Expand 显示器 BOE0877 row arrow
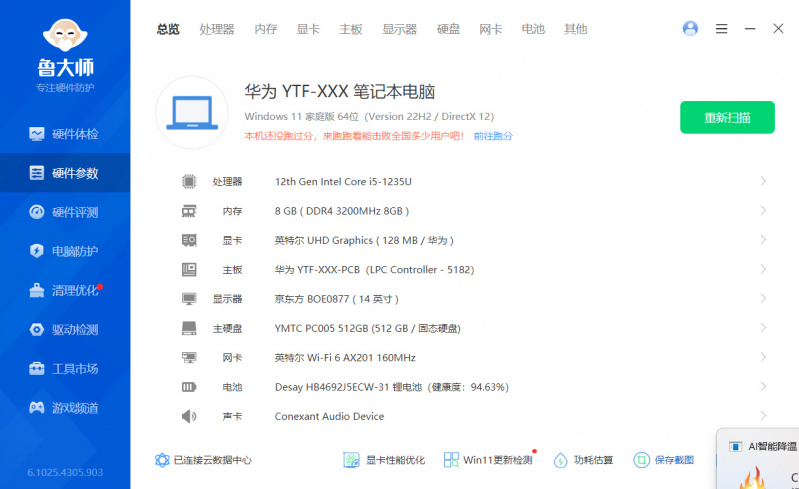The image size is (799, 489). pyautogui.click(x=763, y=298)
